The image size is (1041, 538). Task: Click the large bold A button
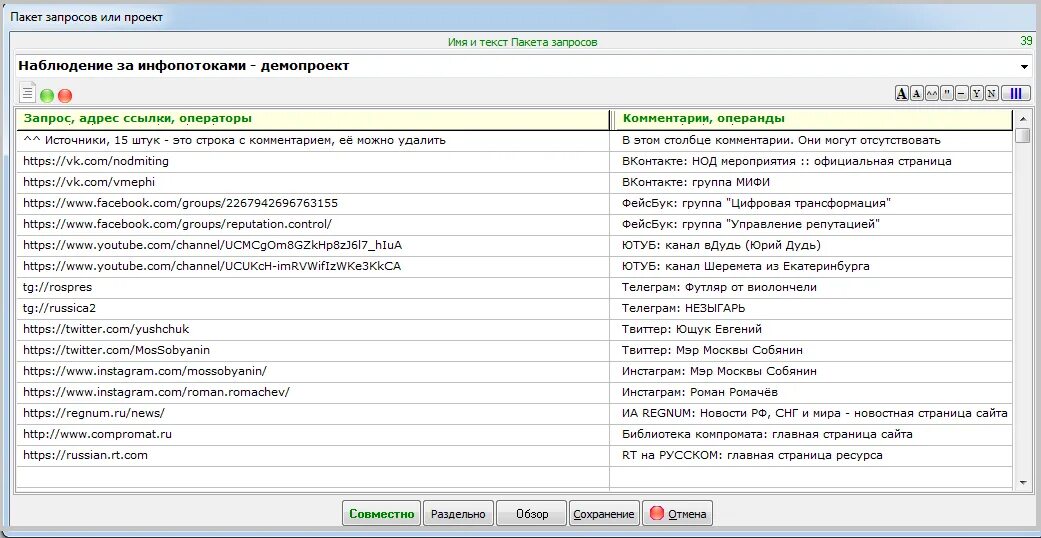pos(902,94)
